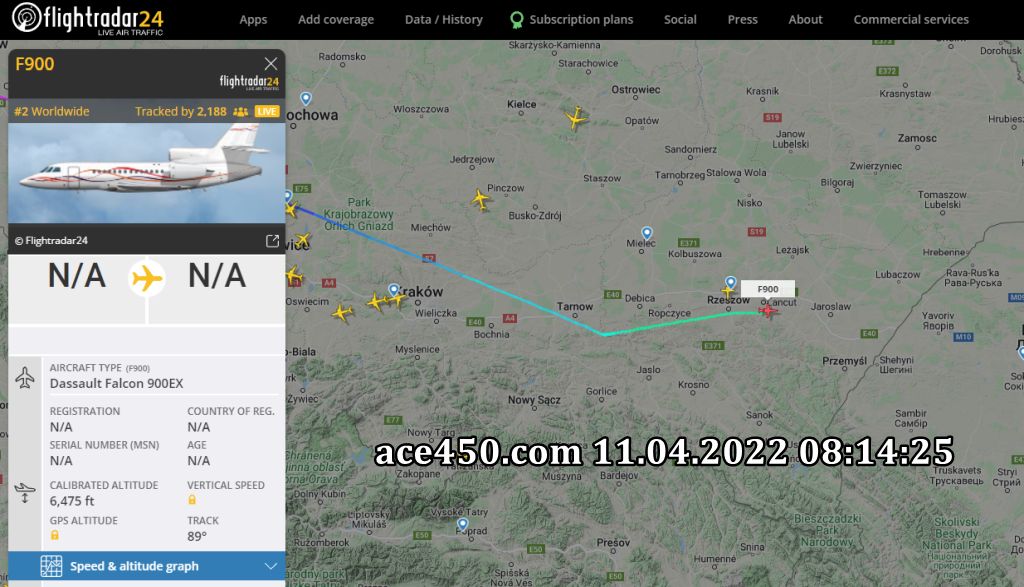Click chevron arrow on Speed & altitude bar
Screen dimensions: 1024x587
pyautogui.click(x=271, y=566)
